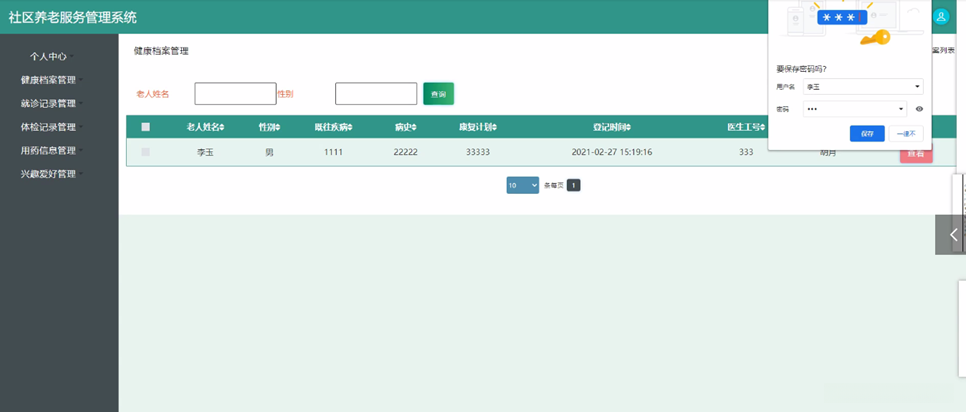Sort the table by 登记时间 column
Viewport: 966px width, 412px height.
click(612, 127)
